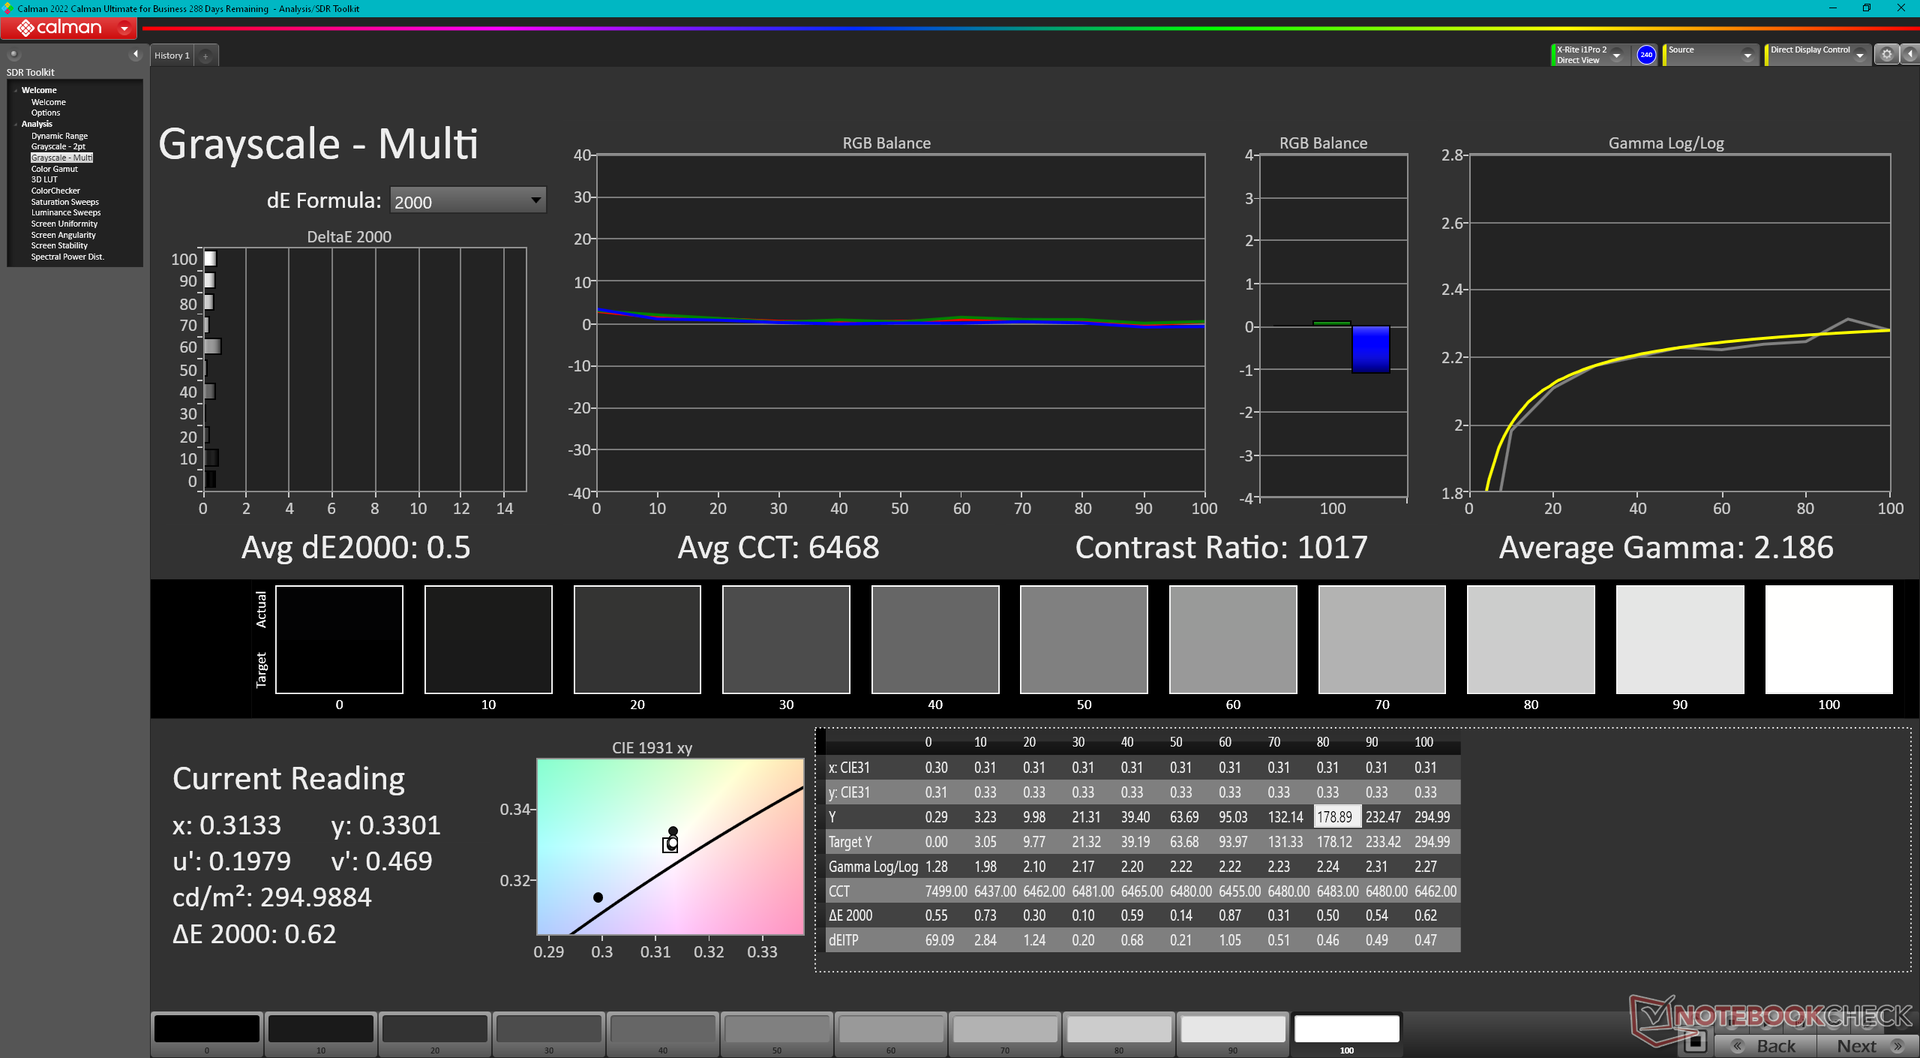This screenshot has width=1920, height=1058.
Task: Click the 80 column Y value cell
Action: [x=1334, y=817]
